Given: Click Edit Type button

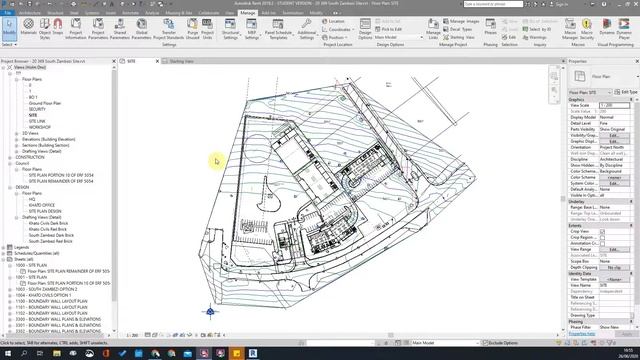Looking at the screenshot, I should (626, 92).
